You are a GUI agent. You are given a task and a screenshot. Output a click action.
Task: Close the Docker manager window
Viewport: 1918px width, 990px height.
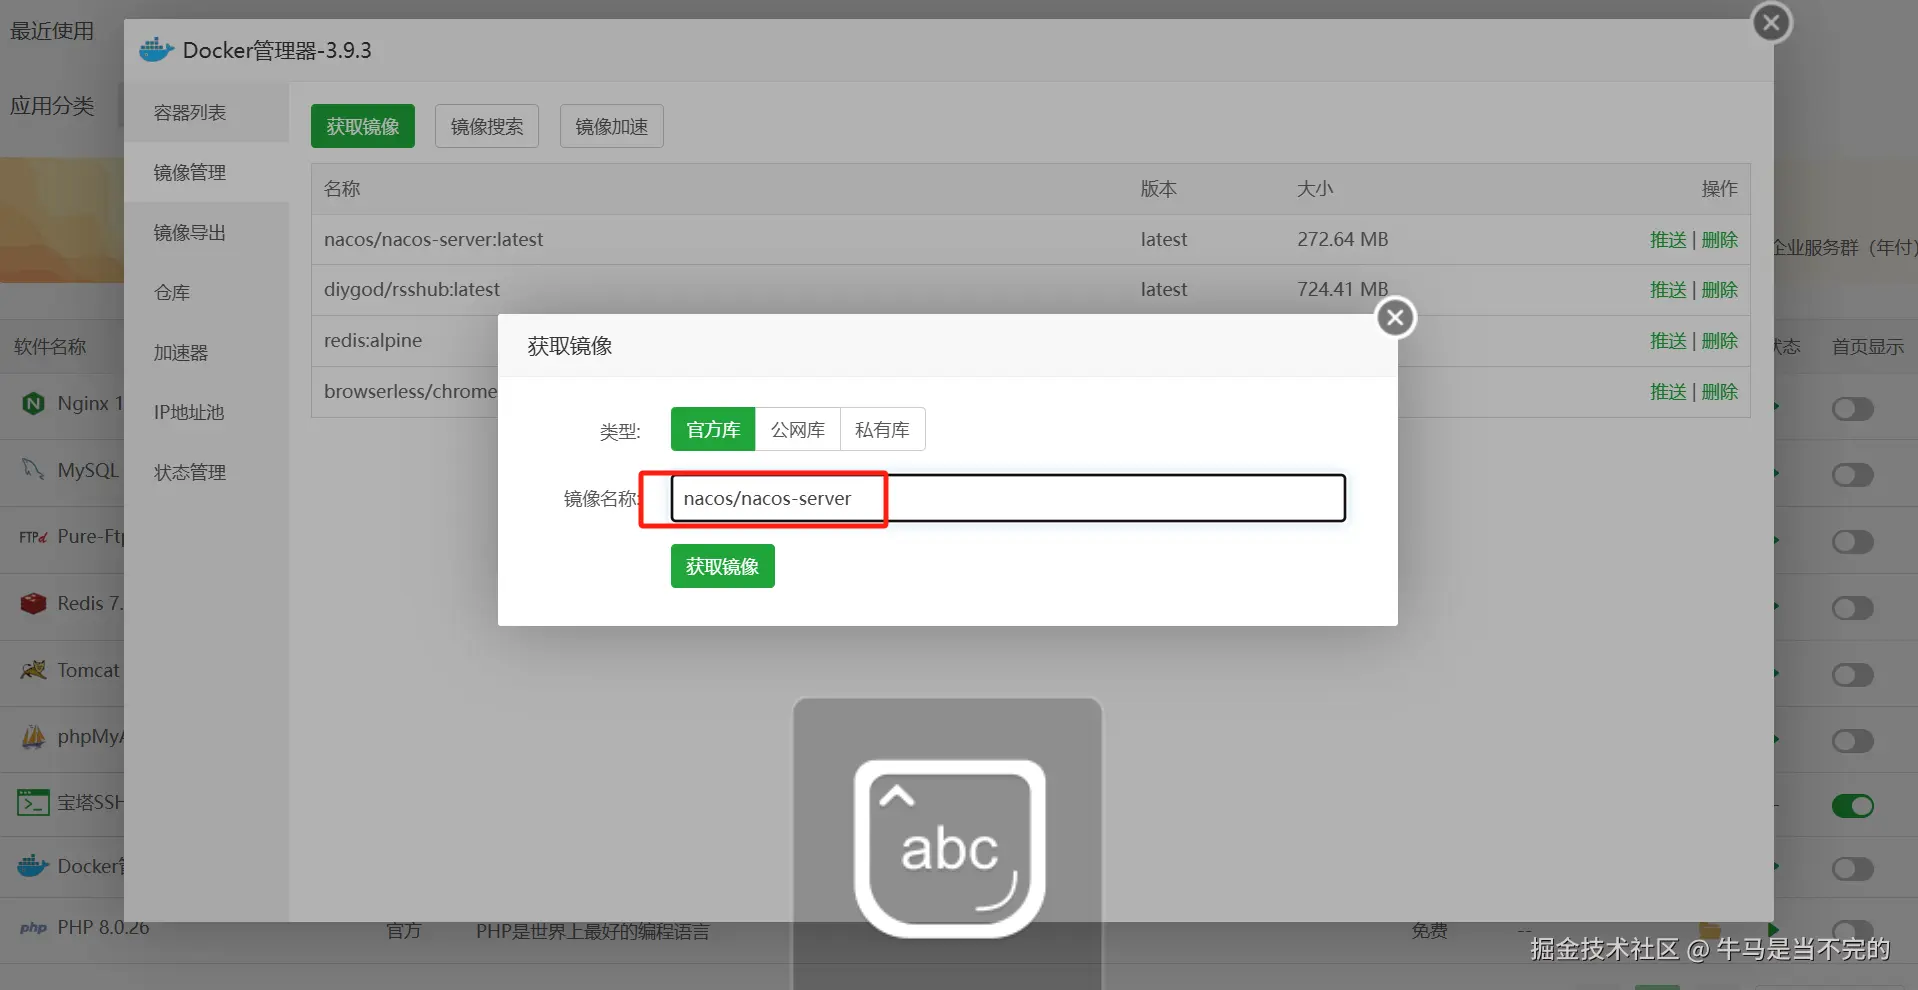coord(1771,22)
